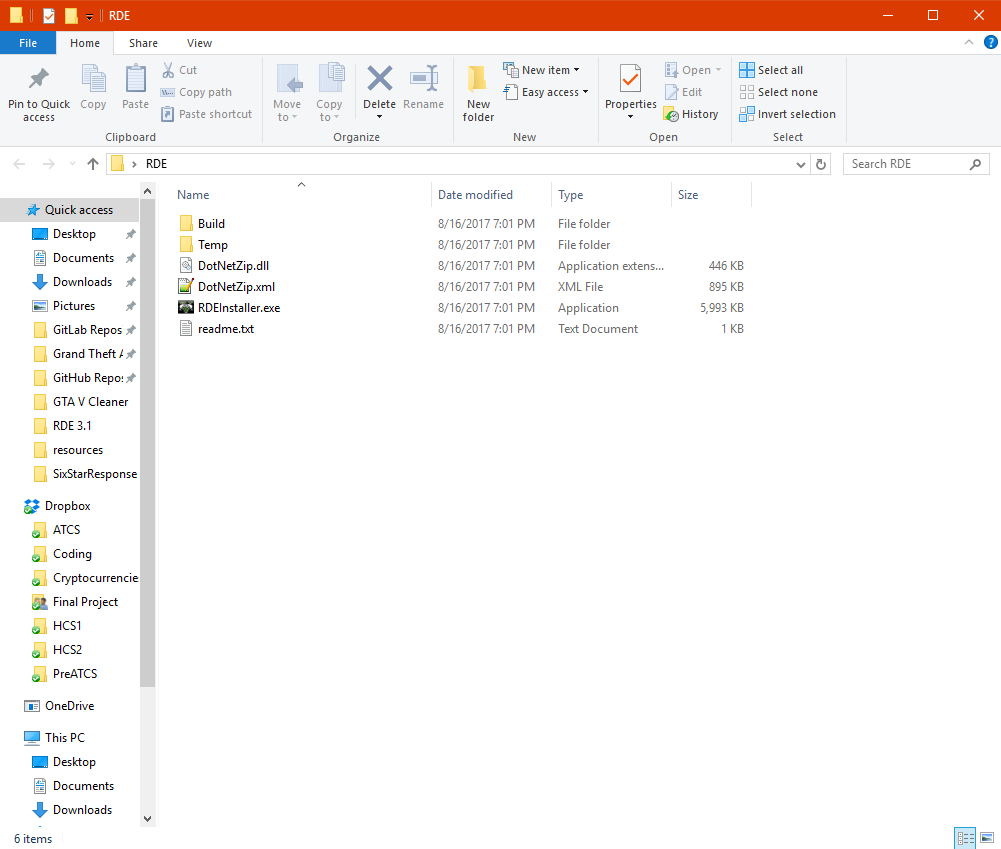Switch to large icons view in the status bar
The height and width of the screenshot is (849, 1001).
987,838
